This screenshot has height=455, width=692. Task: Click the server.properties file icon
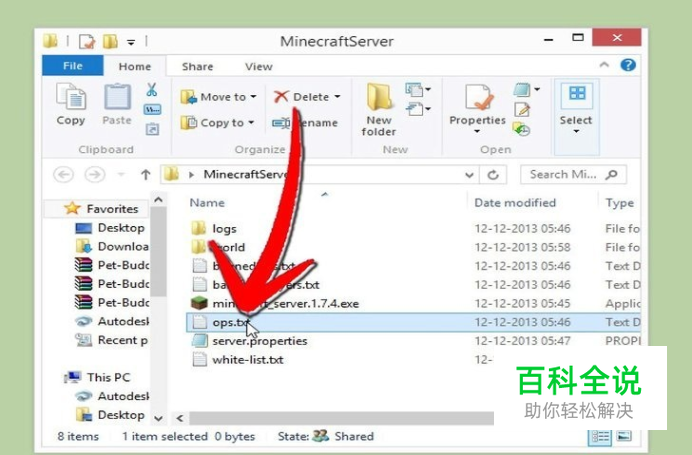(x=200, y=341)
